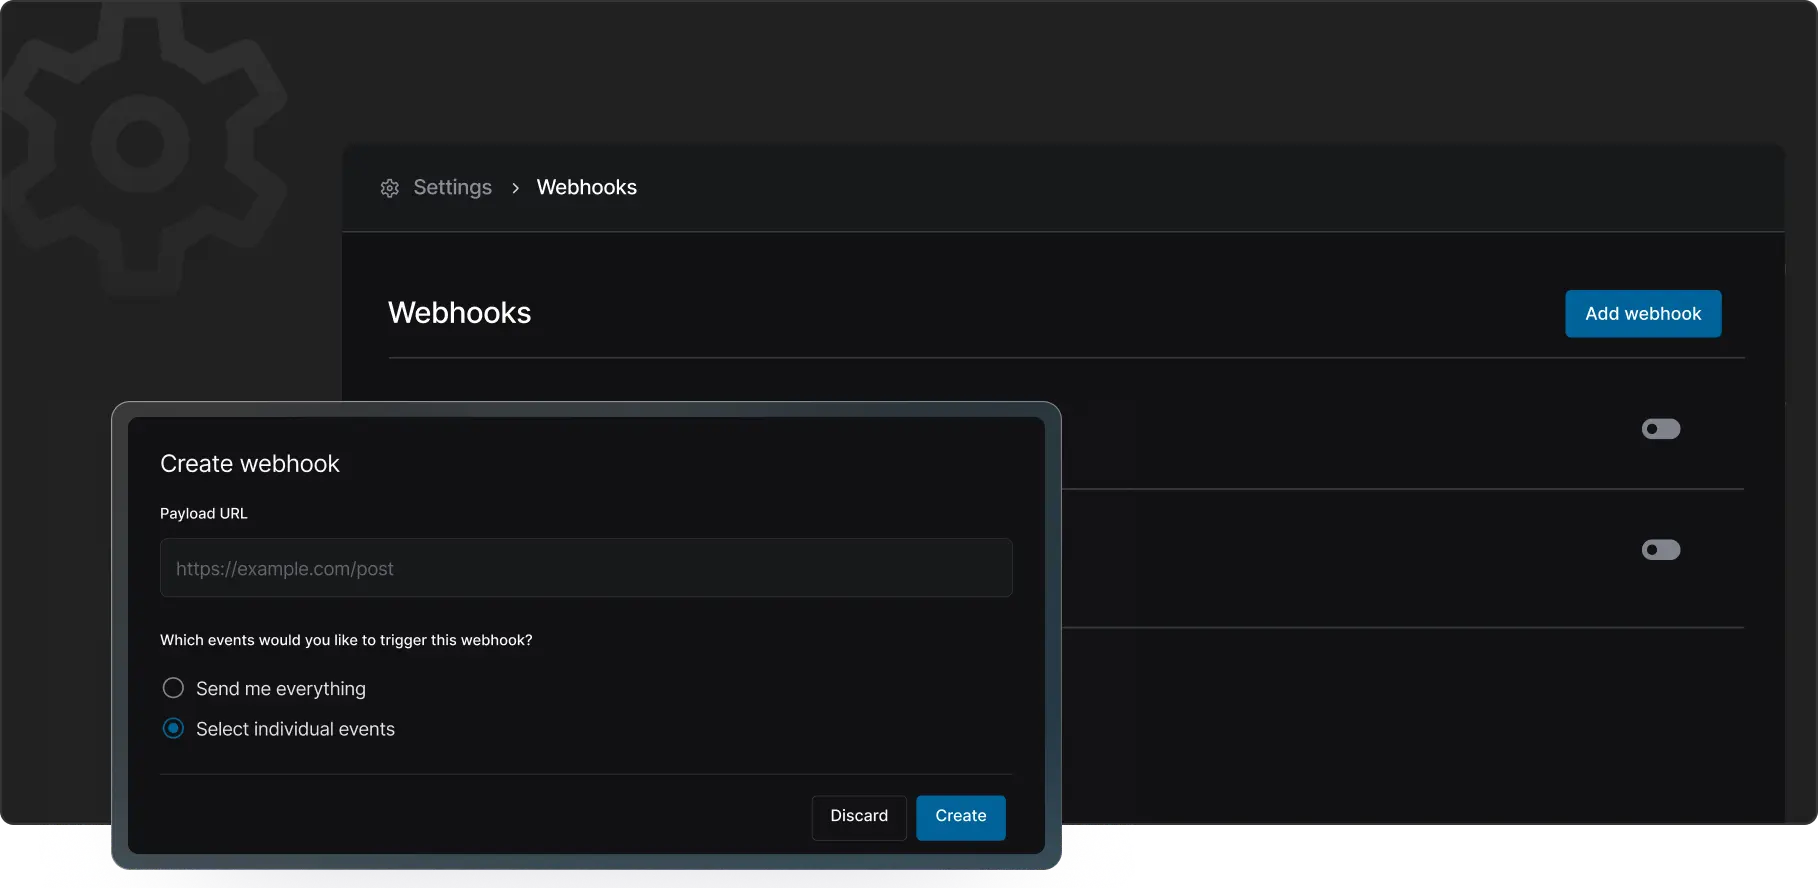Image resolution: width=1818 pixels, height=888 pixels.
Task: Enable the first webhook toggle switch
Action: (x=1660, y=429)
